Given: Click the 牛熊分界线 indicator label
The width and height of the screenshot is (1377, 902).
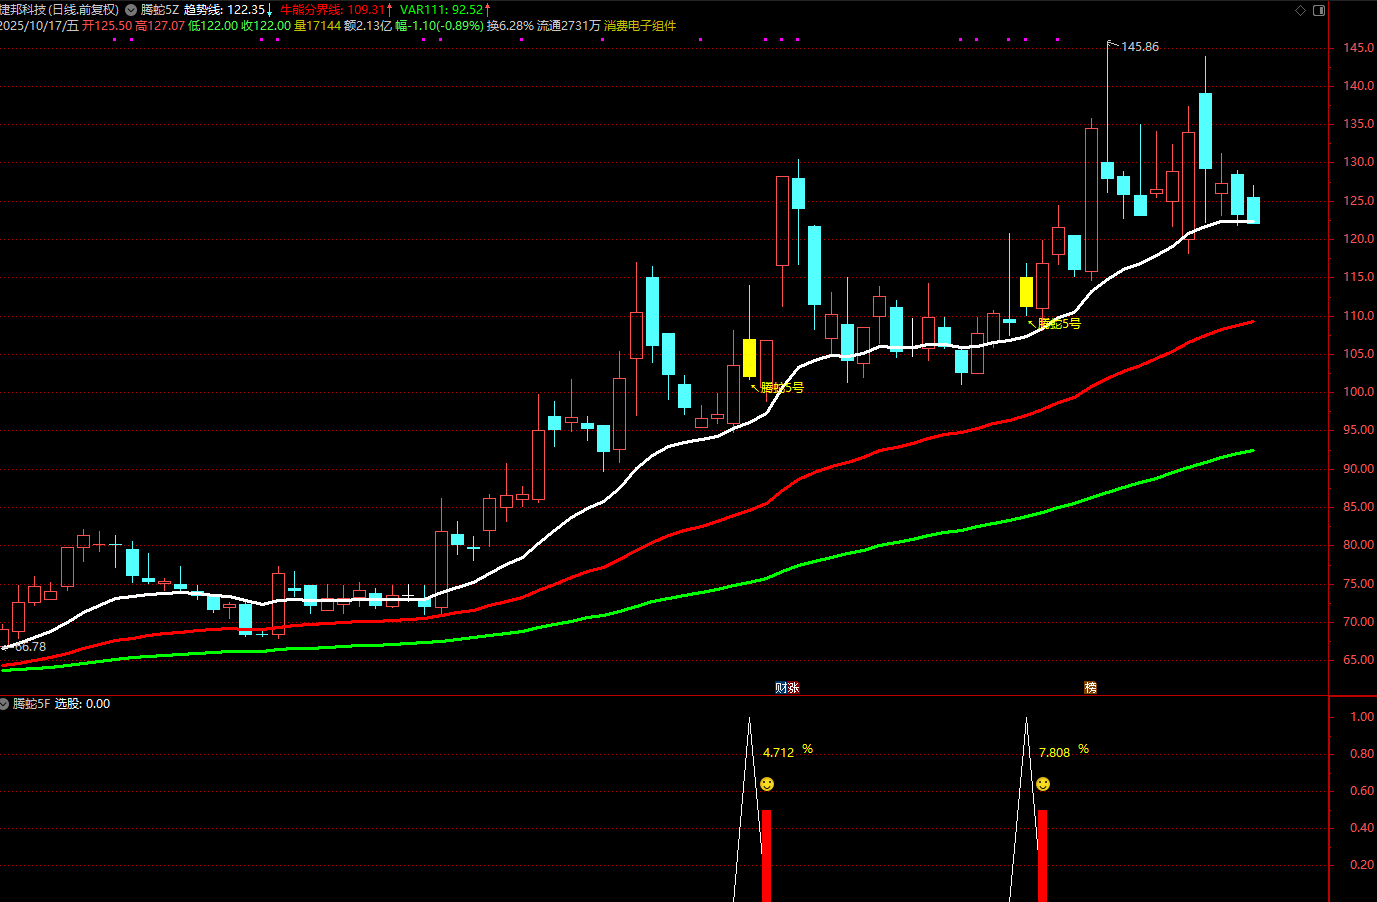Looking at the screenshot, I should coord(330,10).
